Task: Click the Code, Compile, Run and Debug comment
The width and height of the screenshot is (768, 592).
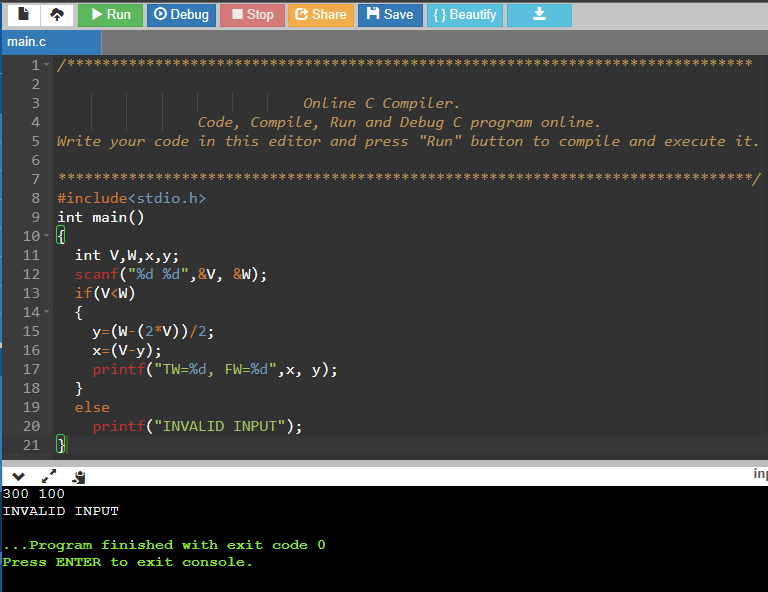Action: point(399,122)
